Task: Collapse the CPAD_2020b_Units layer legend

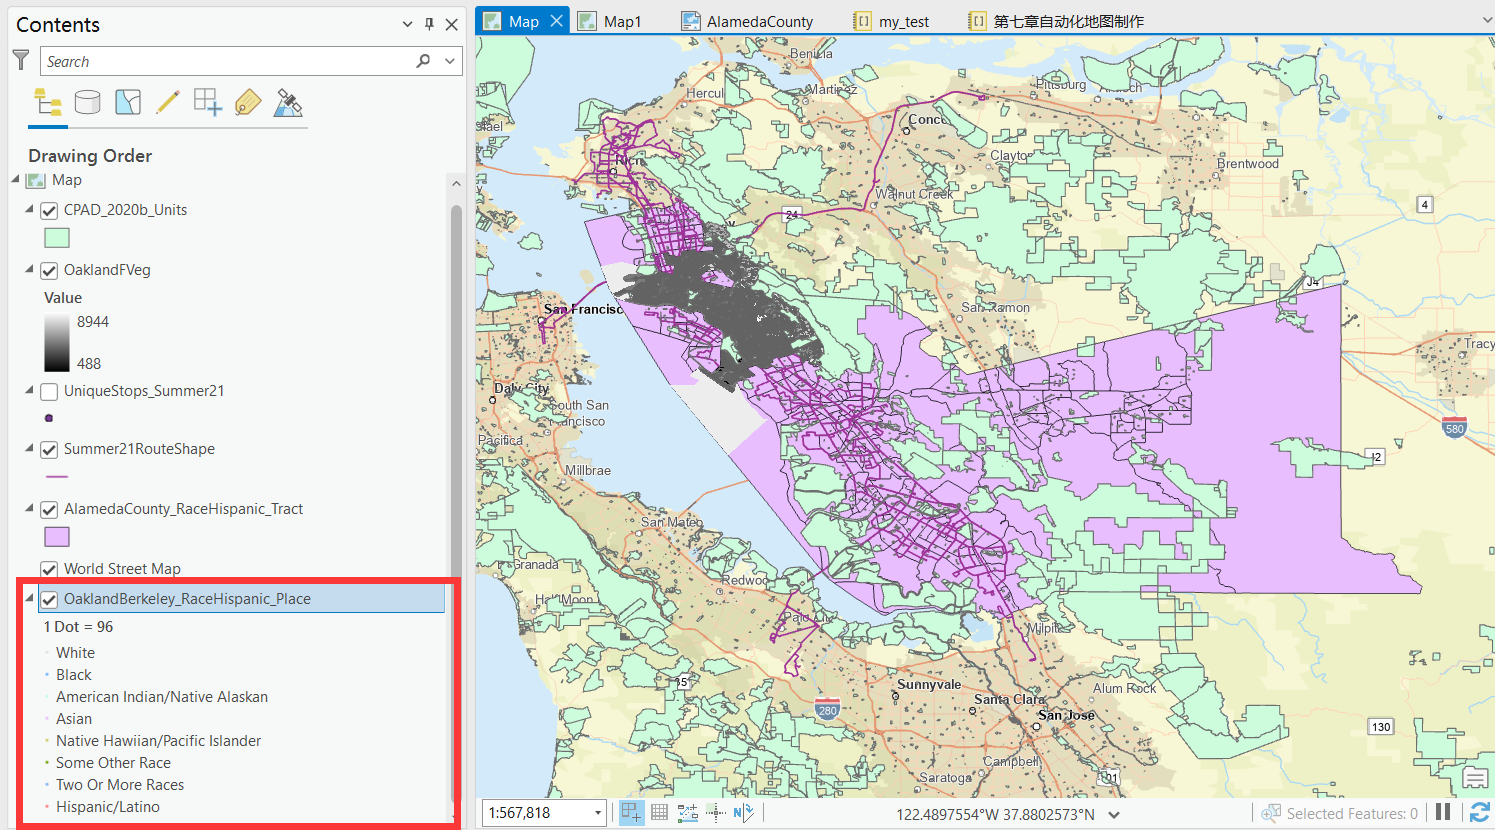Action: [29, 209]
